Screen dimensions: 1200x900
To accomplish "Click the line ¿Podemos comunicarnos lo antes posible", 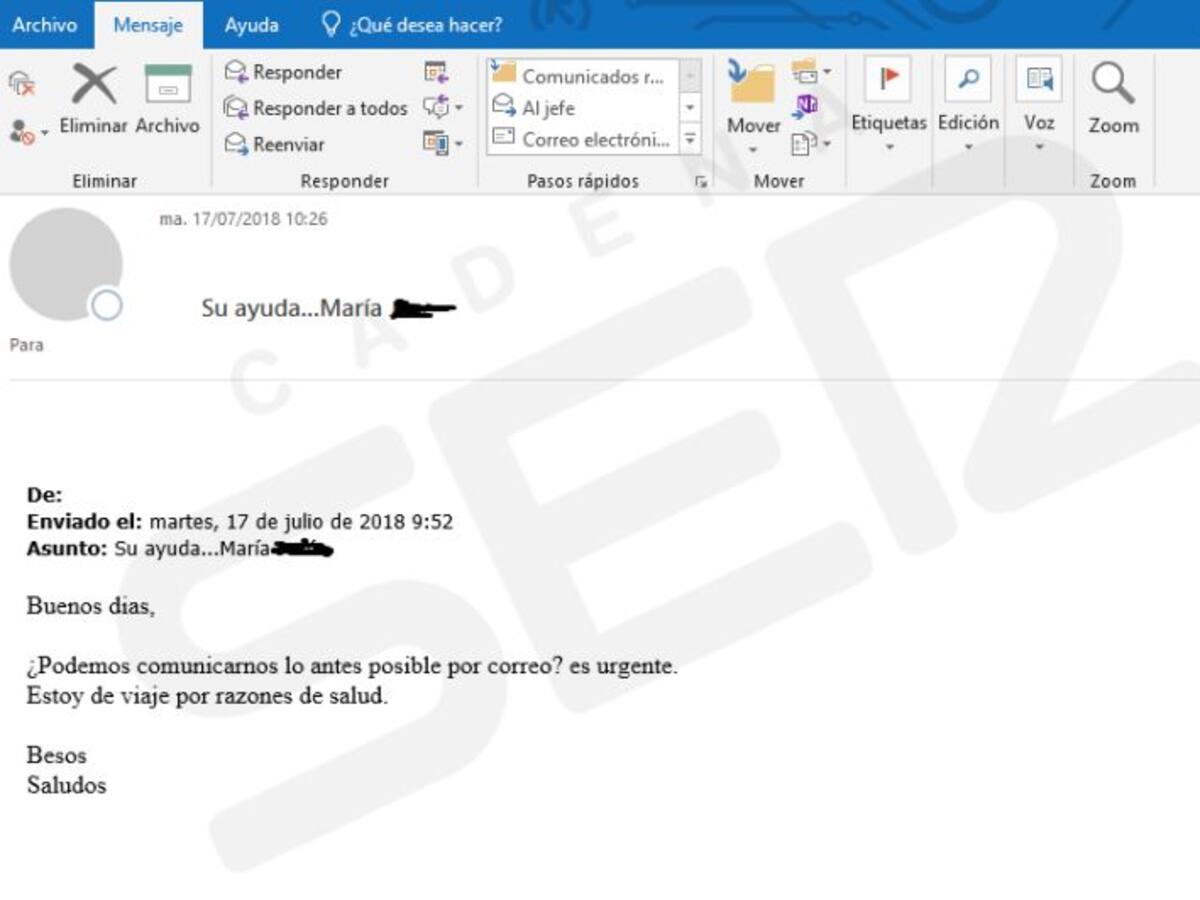I will pyautogui.click(x=352, y=666).
